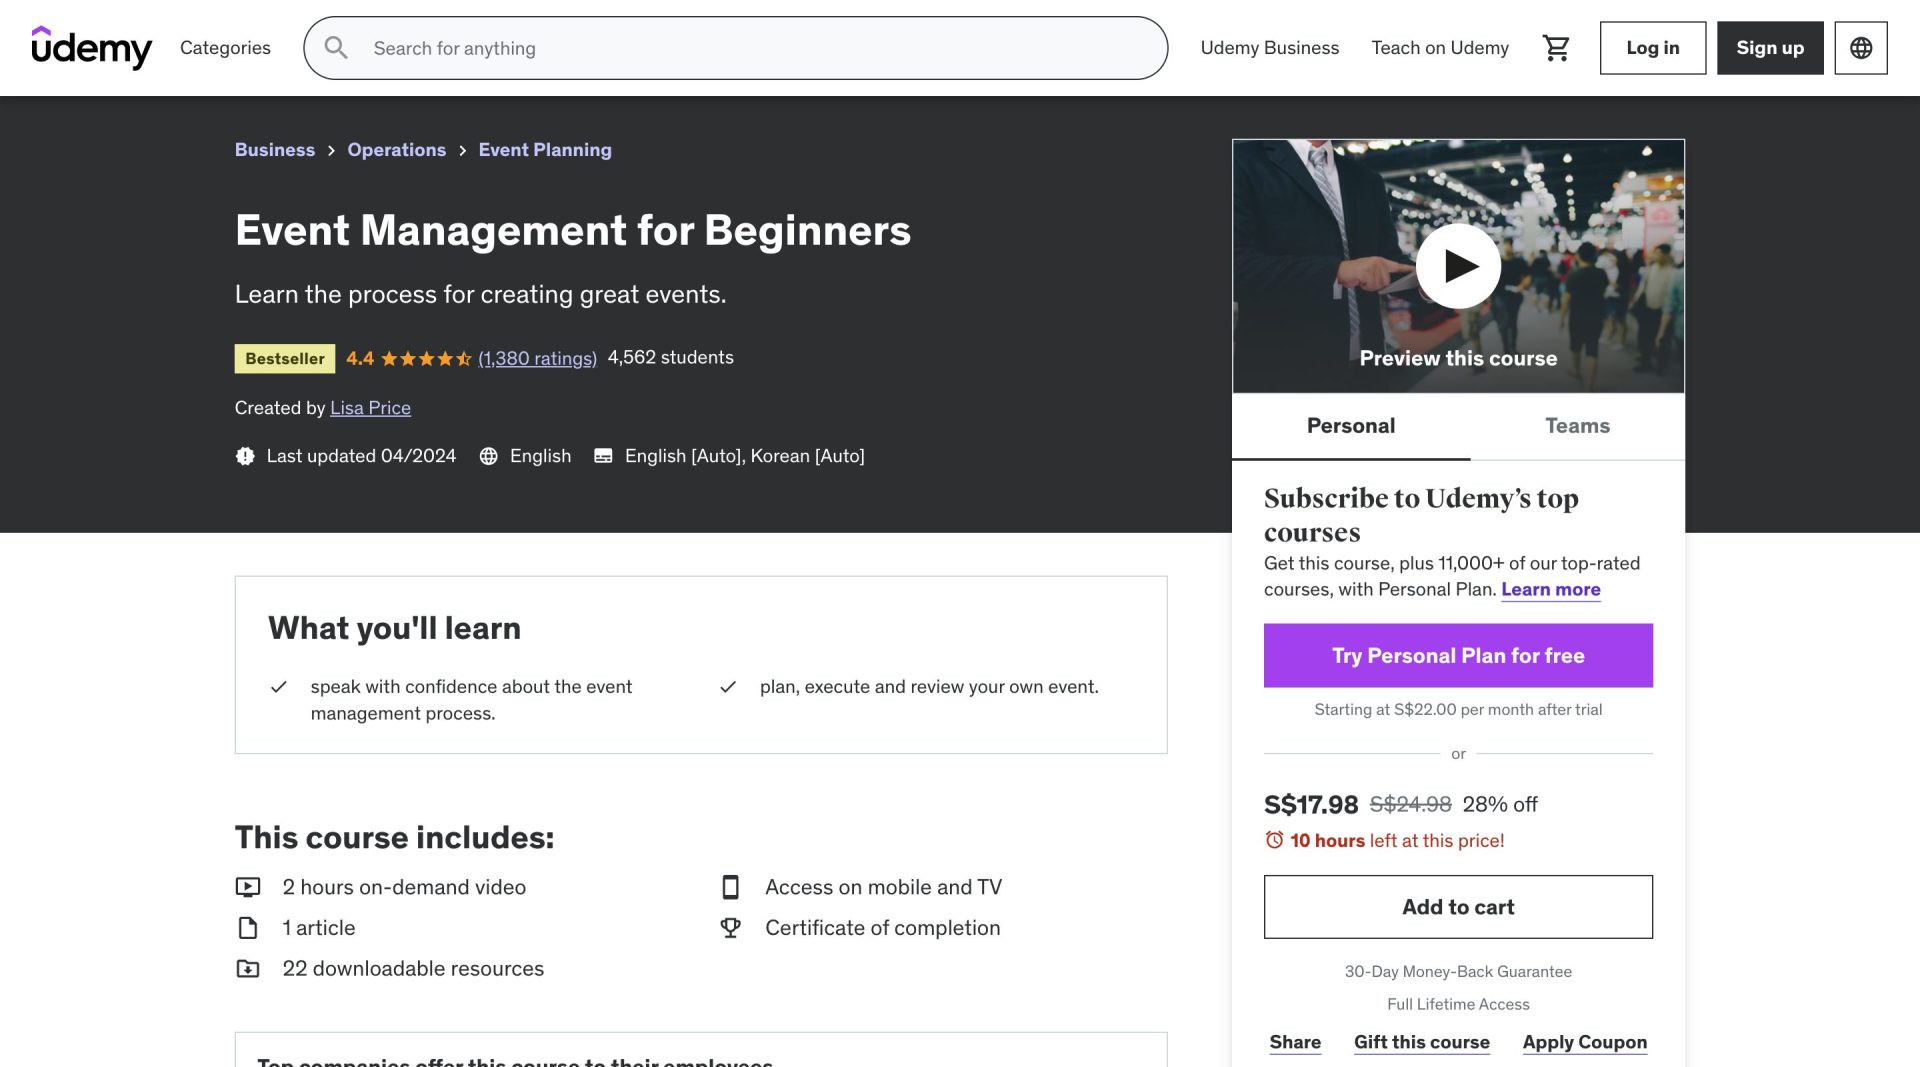Click the alarm clock next to sale countdown
The width and height of the screenshot is (1920, 1067).
[1274, 841]
